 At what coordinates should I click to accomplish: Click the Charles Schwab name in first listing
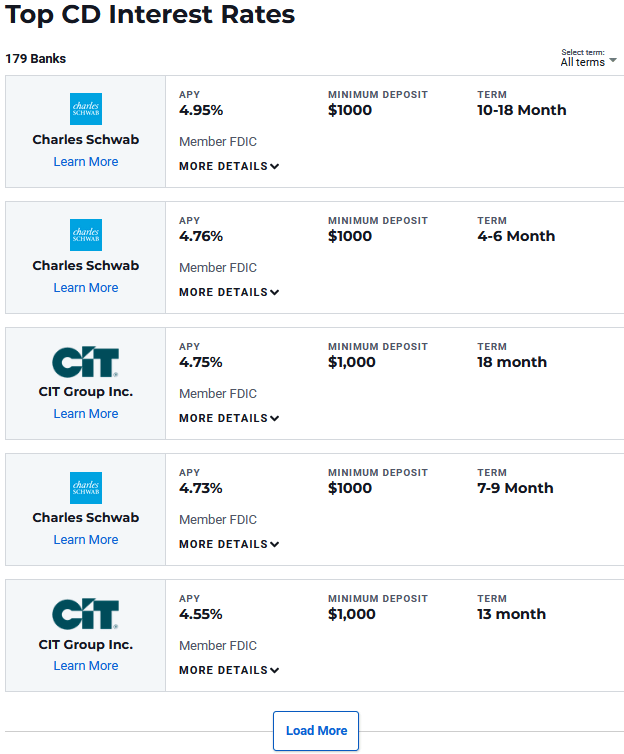(x=86, y=140)
